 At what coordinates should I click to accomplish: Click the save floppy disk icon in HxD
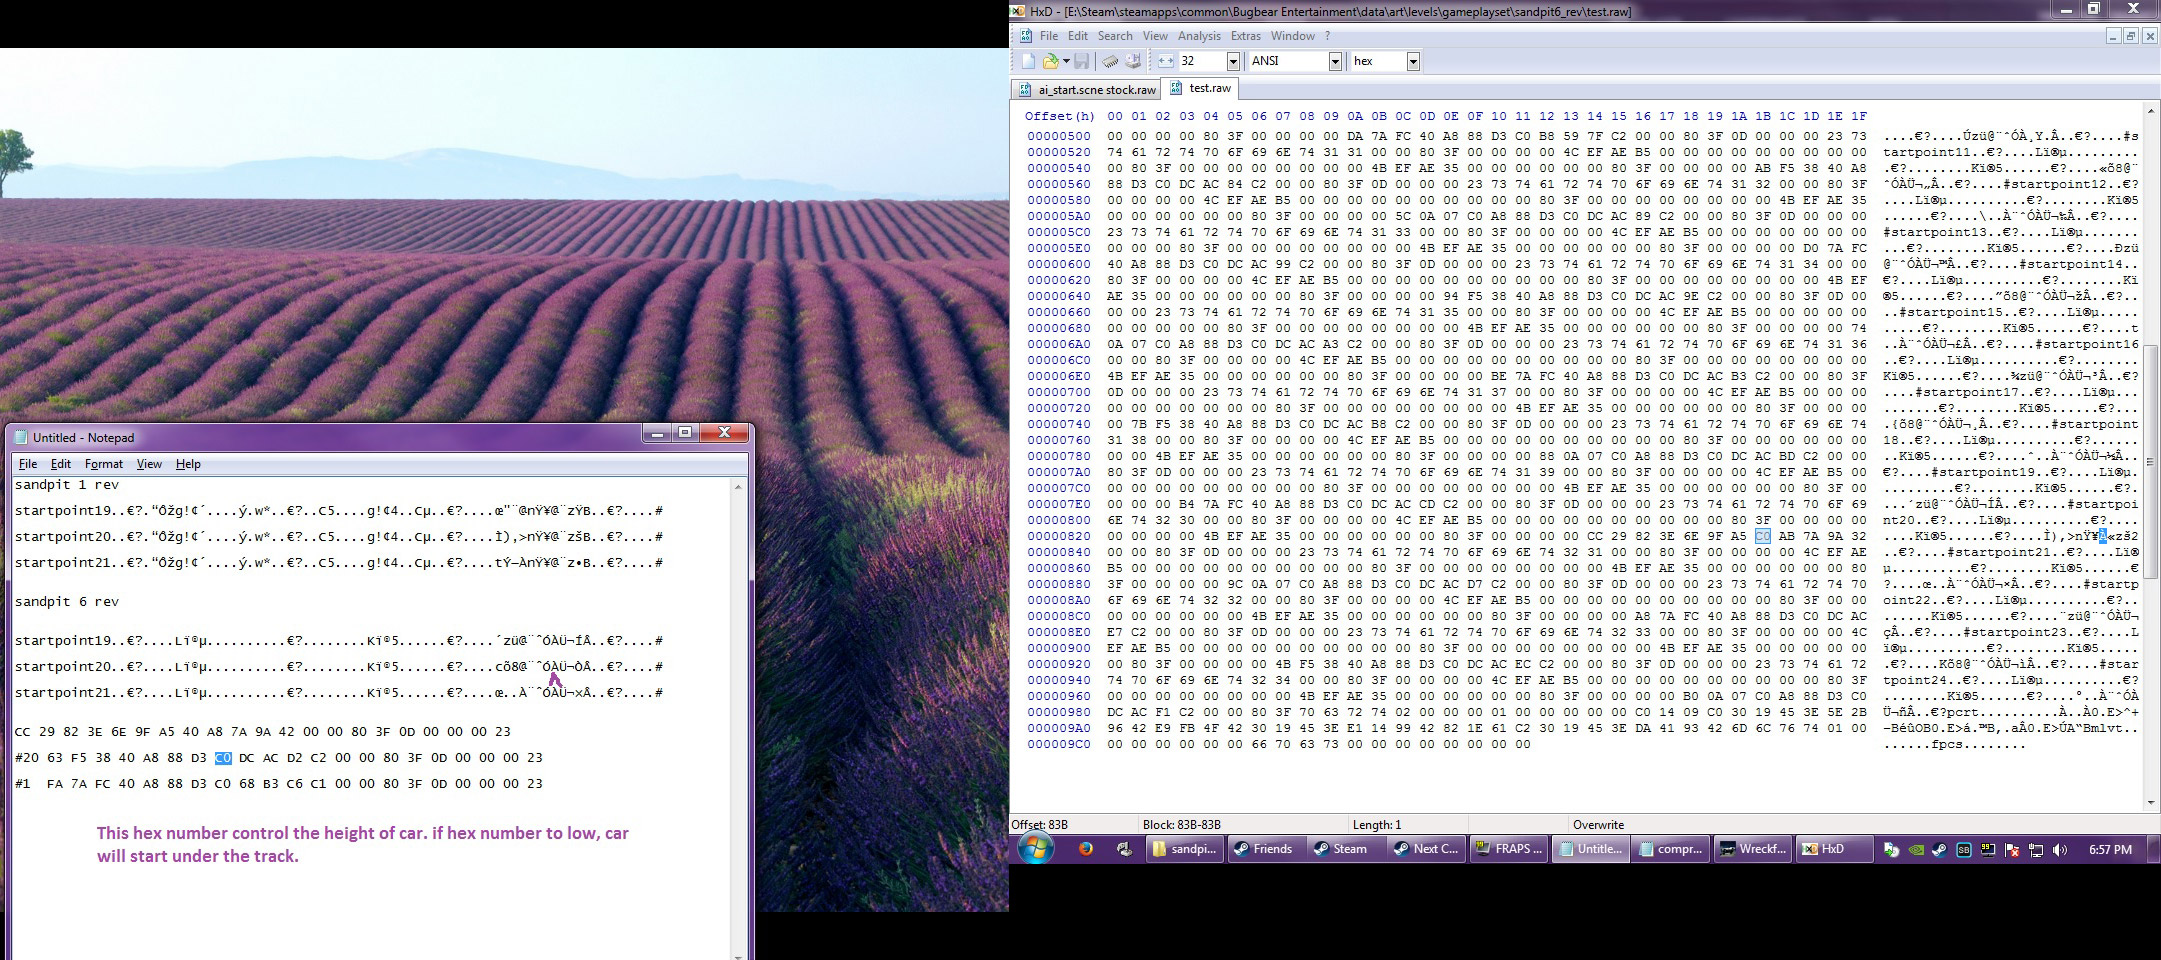pos(1081,61)
